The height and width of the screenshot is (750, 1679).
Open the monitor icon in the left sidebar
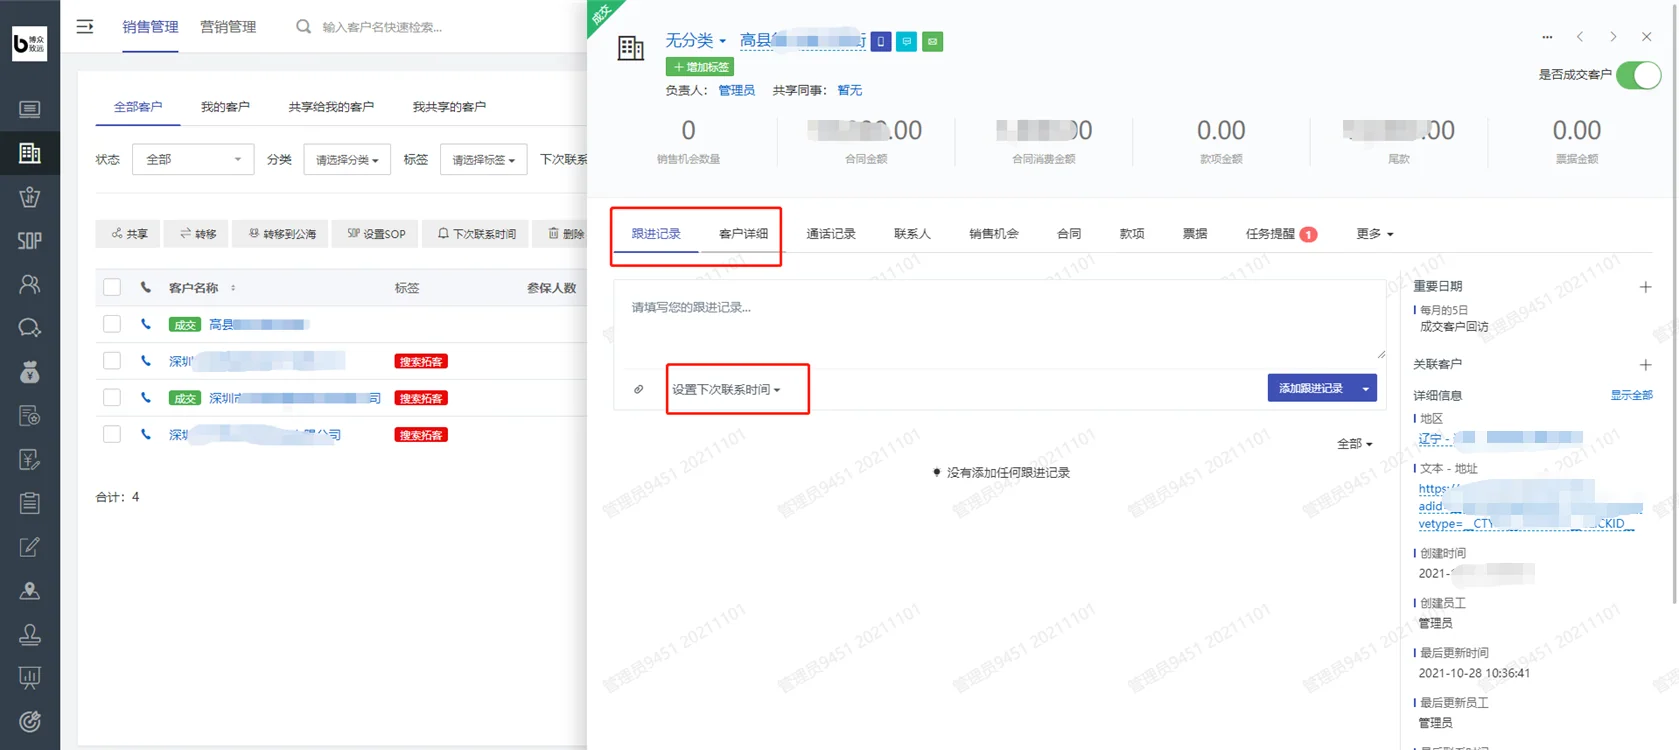click(30, 109)
